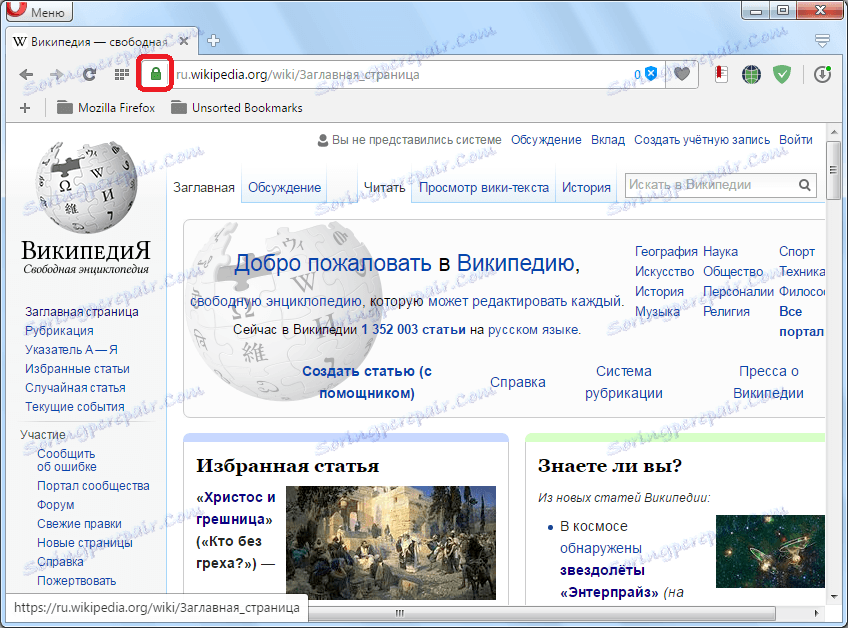Open Спорт portal link
Viewport: 848px width, 628px height.
point(797,252)
